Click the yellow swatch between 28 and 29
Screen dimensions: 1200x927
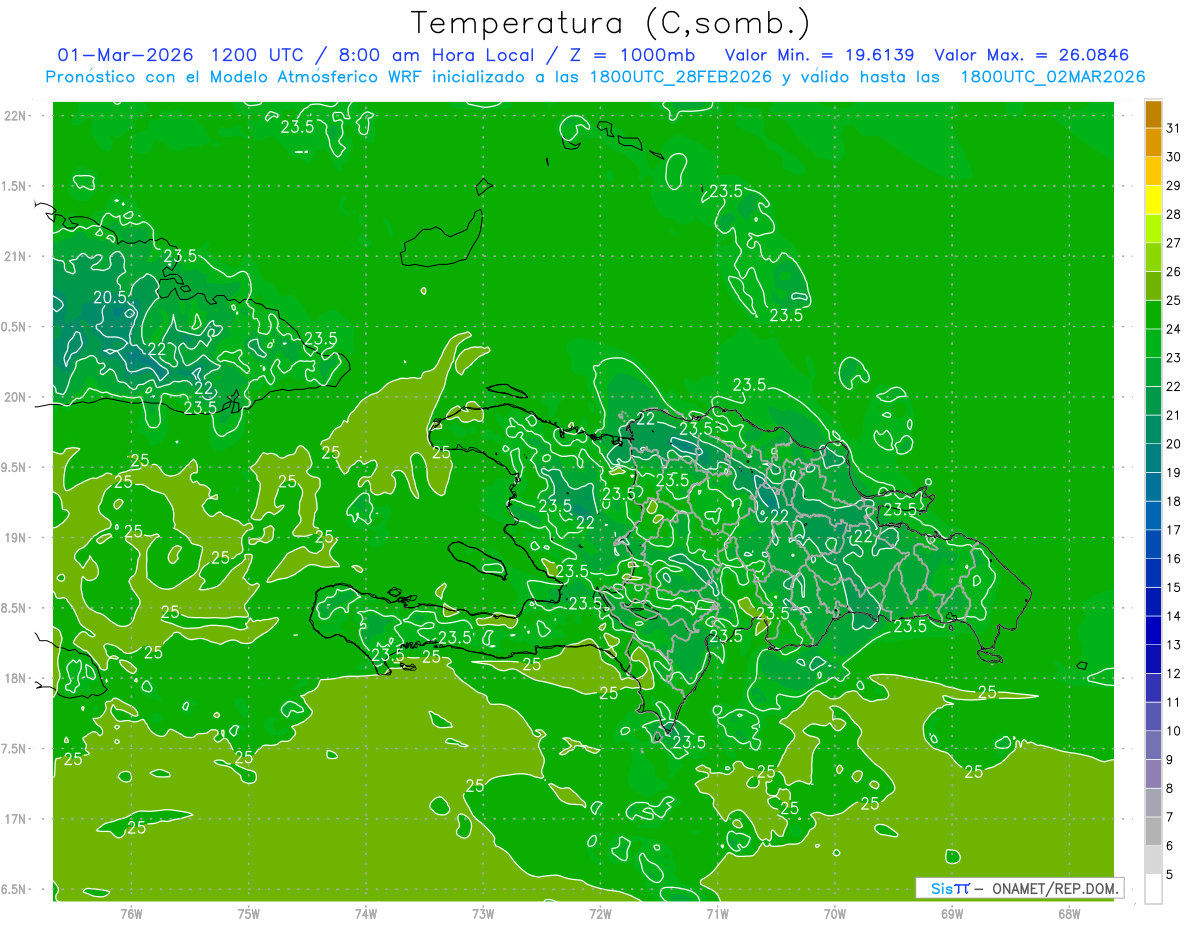tap(1153, 200)
